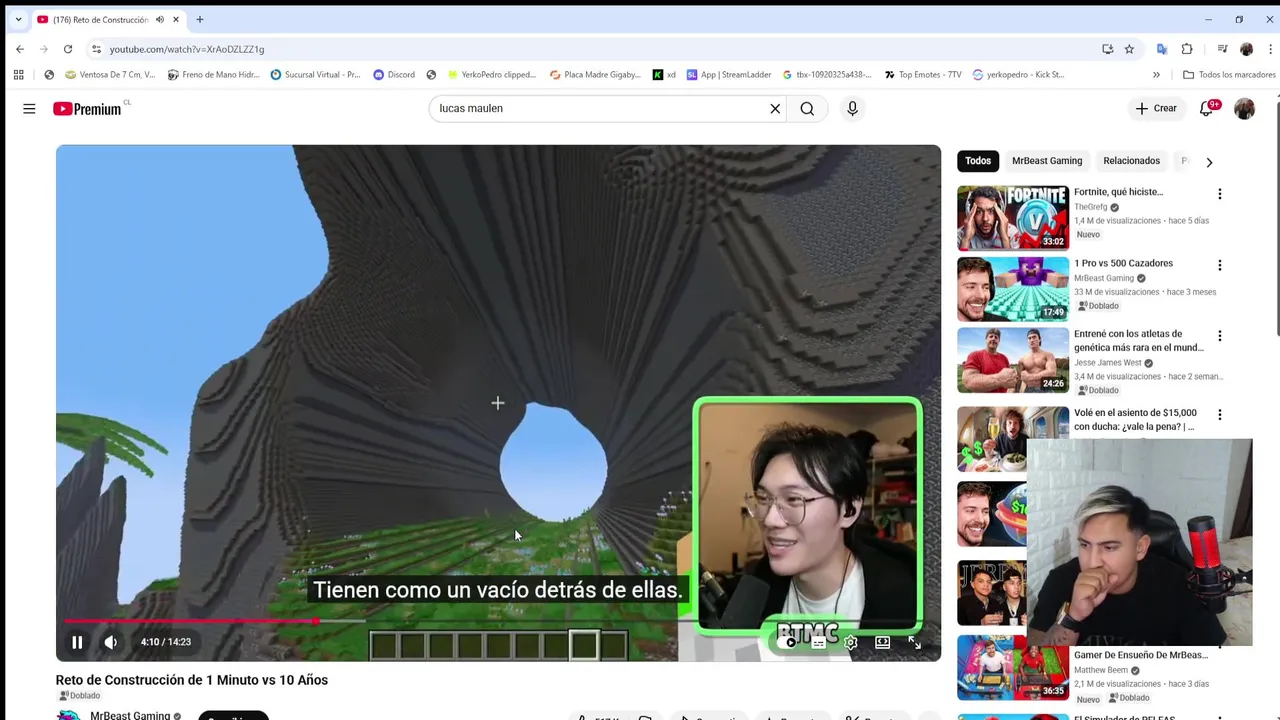The image size is (1280, 720).
Task: Open the App | StreamLadder bookmark
Action: (x=728, y=74)
